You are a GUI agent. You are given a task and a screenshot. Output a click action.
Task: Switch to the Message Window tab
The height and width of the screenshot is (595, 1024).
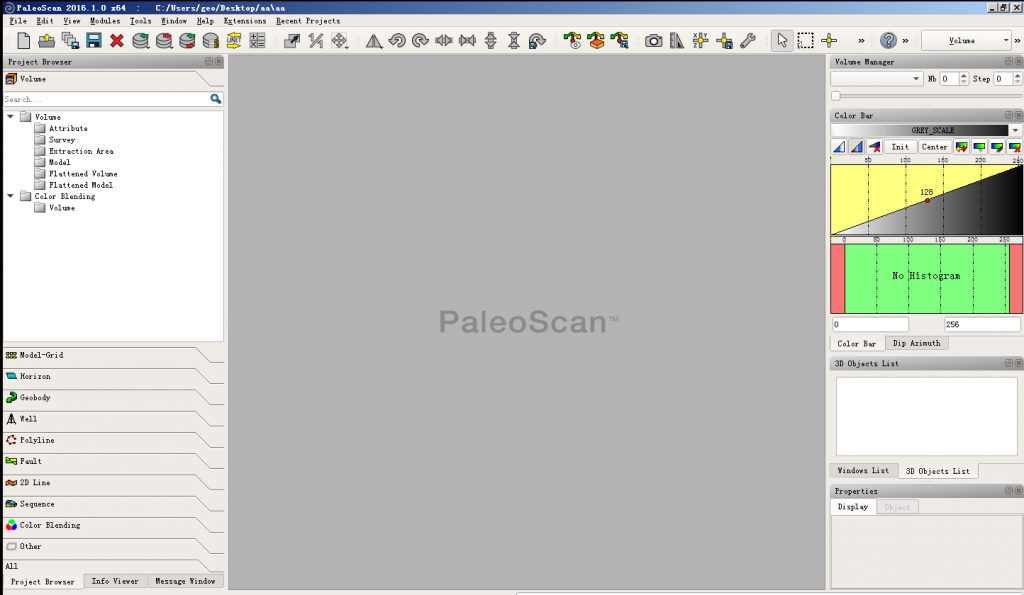point(185,581)
